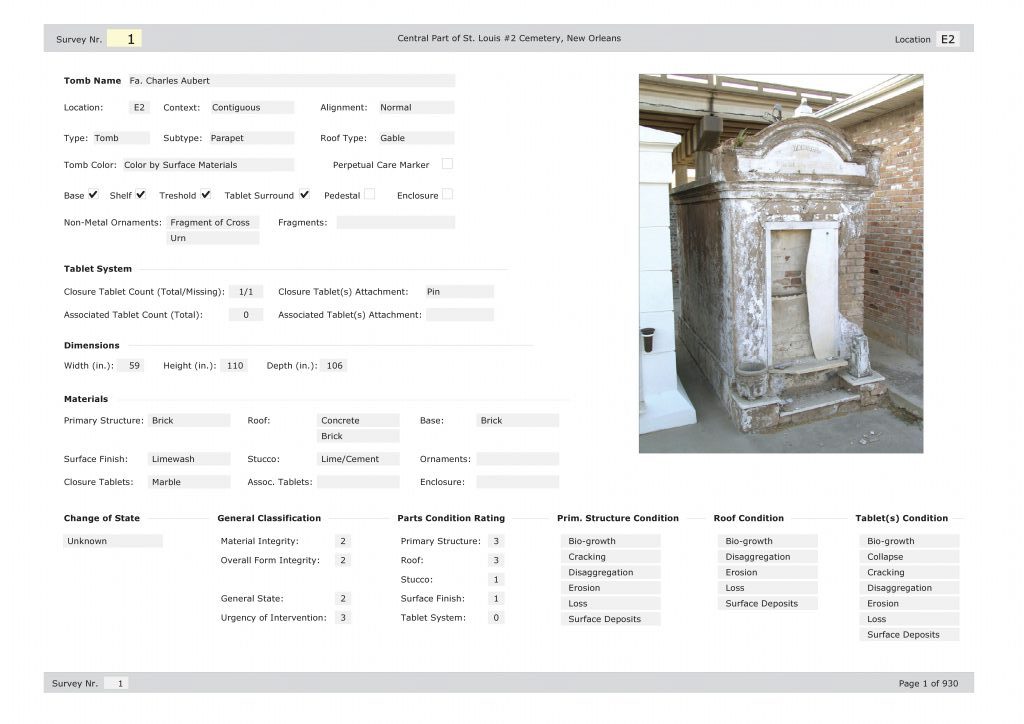This screenshot has height=724, width=1024.
Task: Check the Perpetual Care Marker checkbox
Action: 447,164
